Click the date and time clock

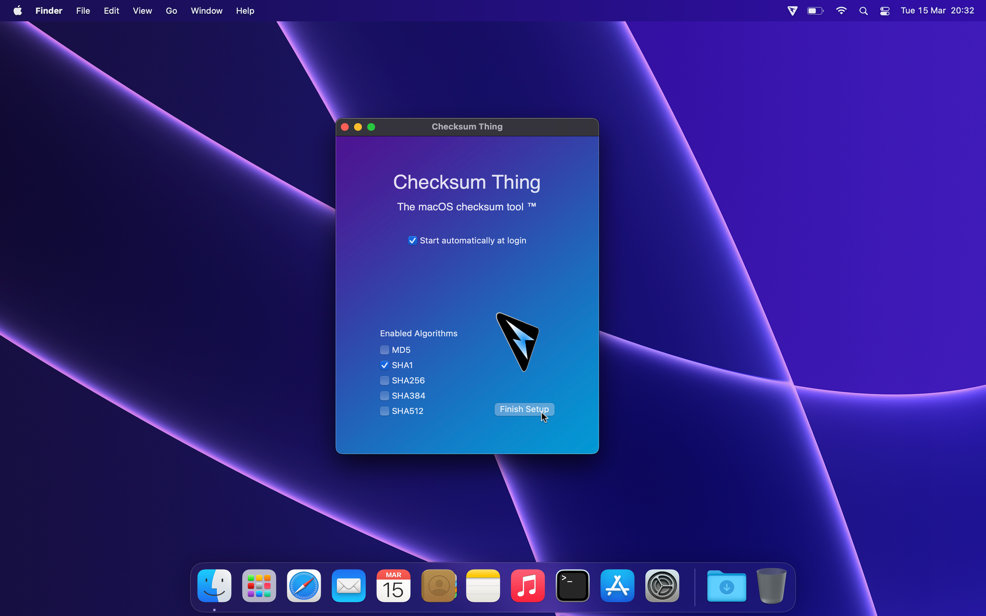[937, 11]
